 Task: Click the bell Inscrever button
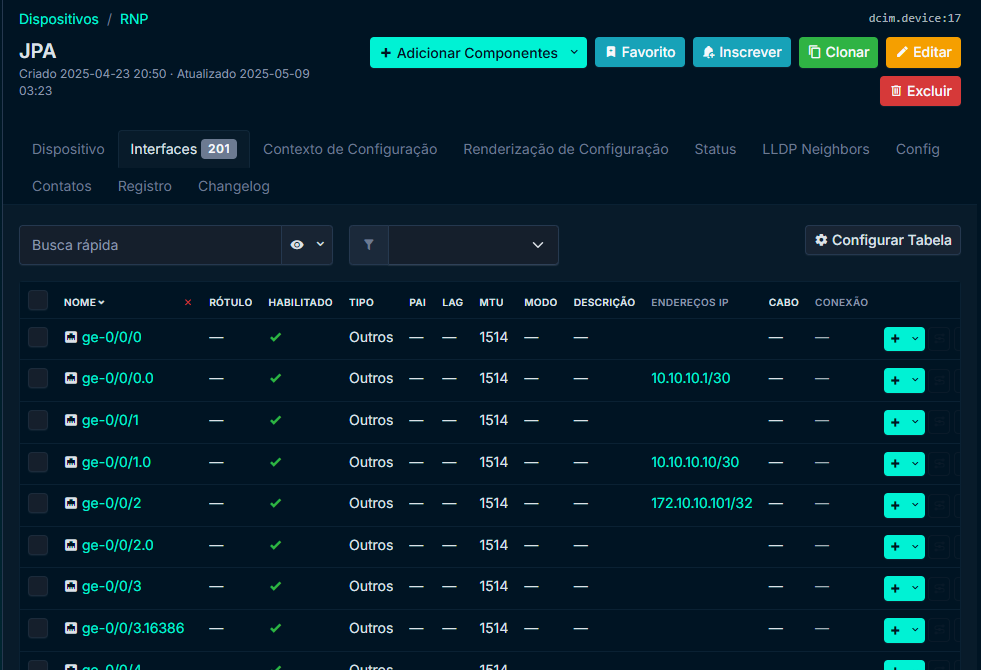click(741, 52)
